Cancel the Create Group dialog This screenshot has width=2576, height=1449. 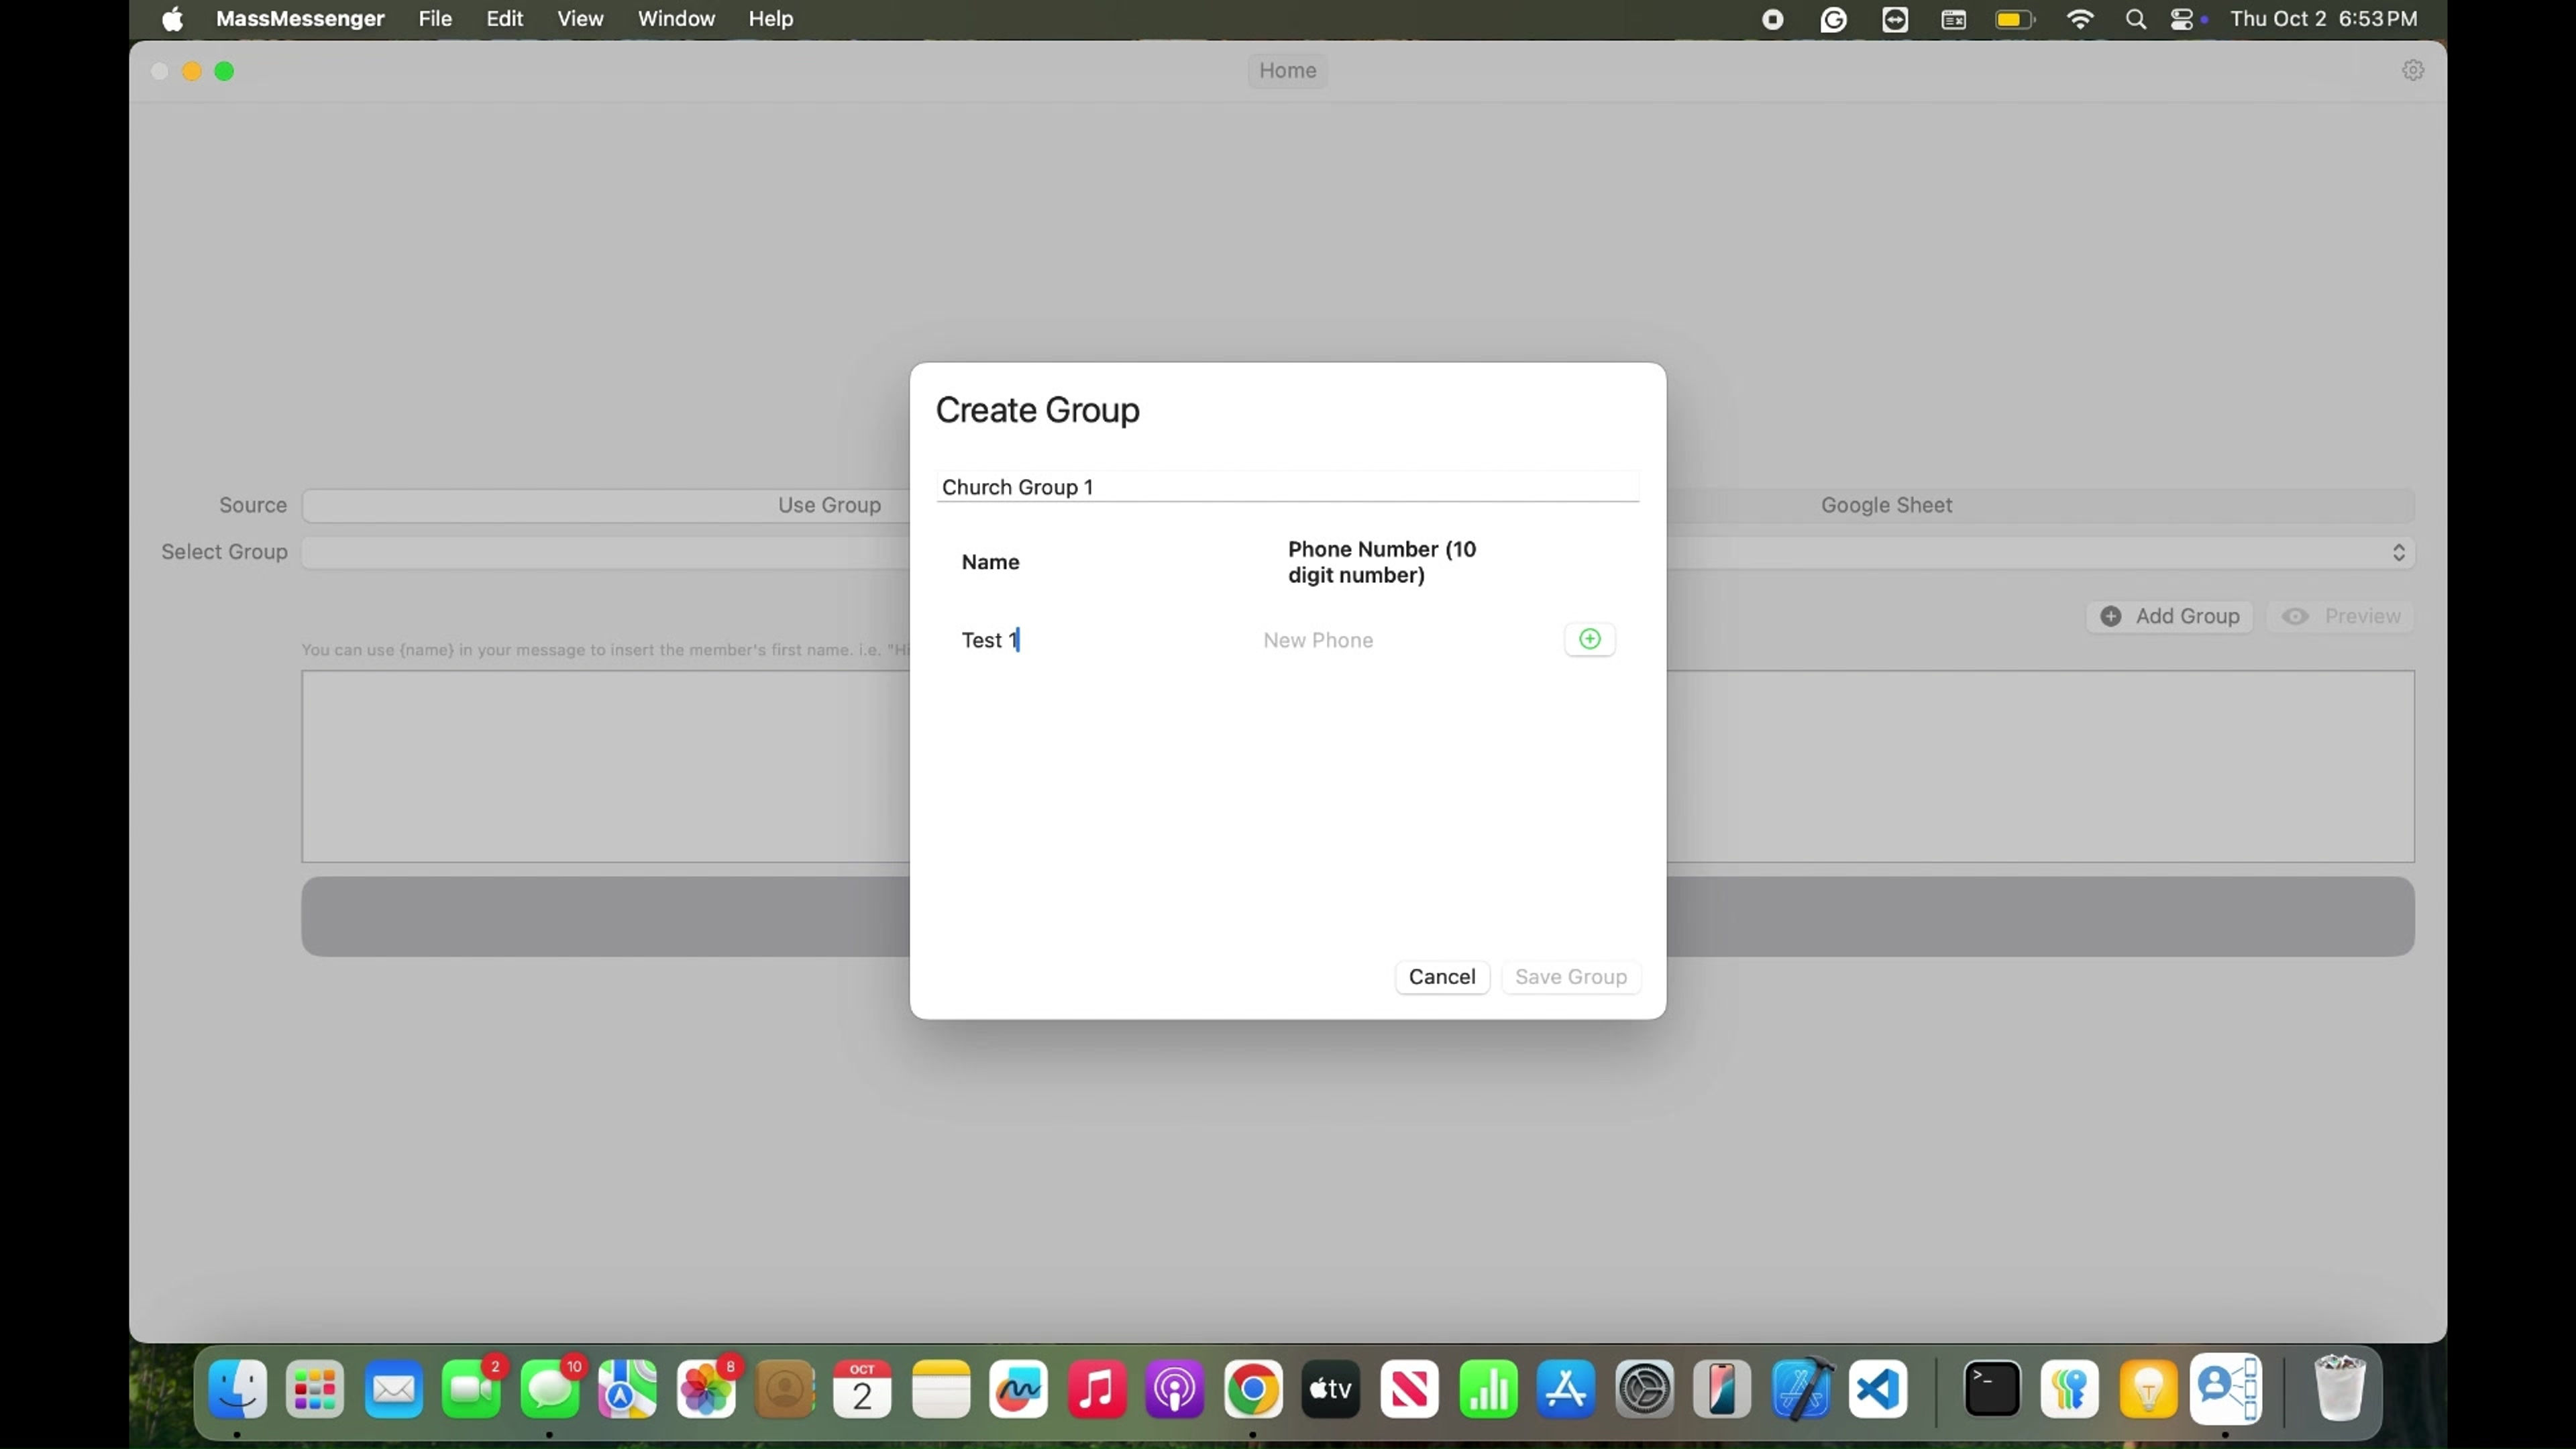[1441, 977]
